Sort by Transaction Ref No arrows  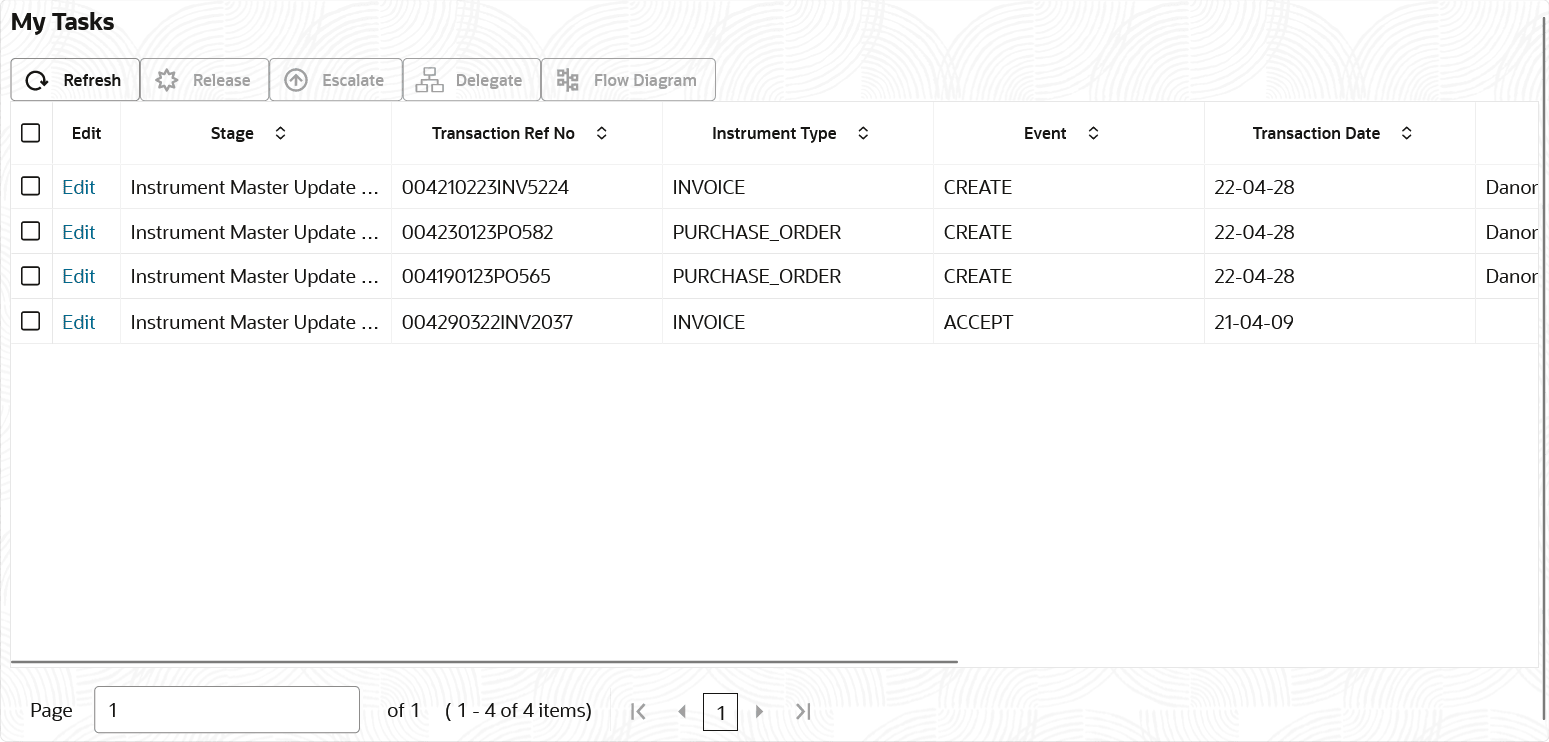click(601, 133)
